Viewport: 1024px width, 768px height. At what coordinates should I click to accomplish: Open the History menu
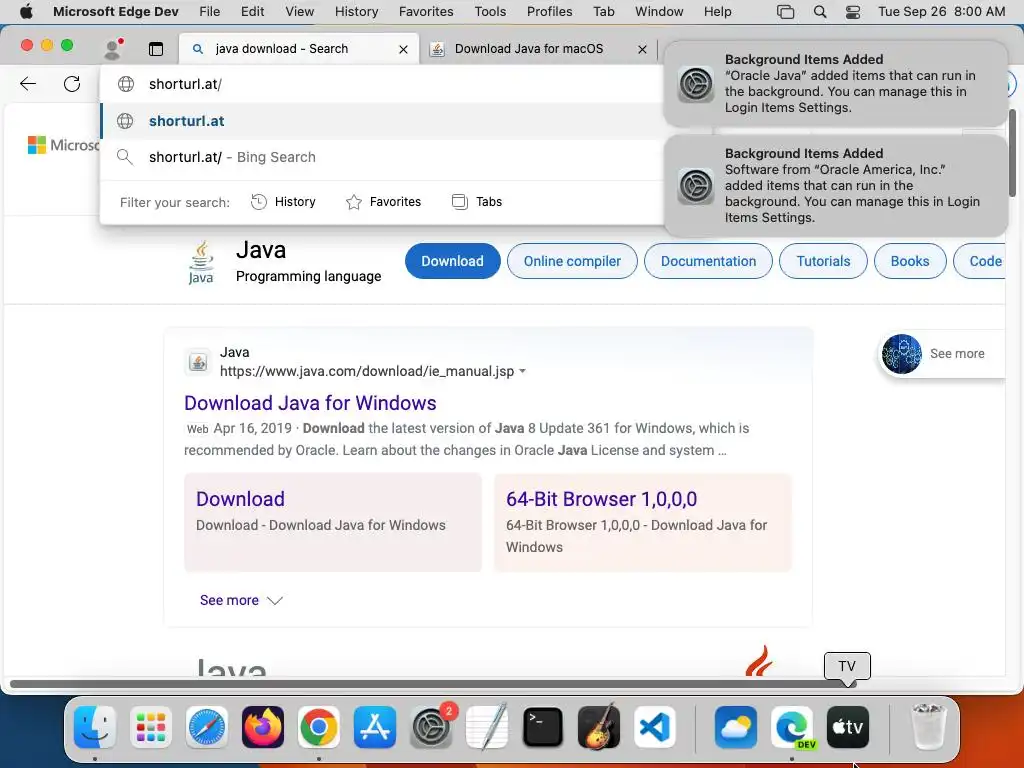point(356,11)
